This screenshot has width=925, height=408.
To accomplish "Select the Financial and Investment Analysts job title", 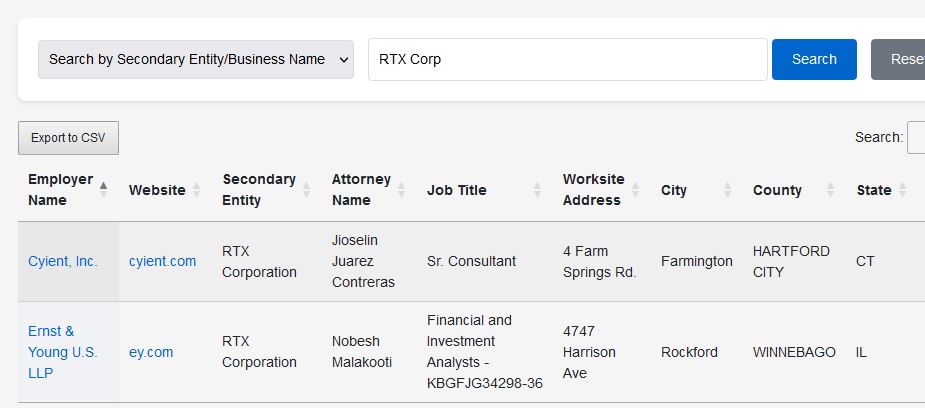I will click(484, 352).
